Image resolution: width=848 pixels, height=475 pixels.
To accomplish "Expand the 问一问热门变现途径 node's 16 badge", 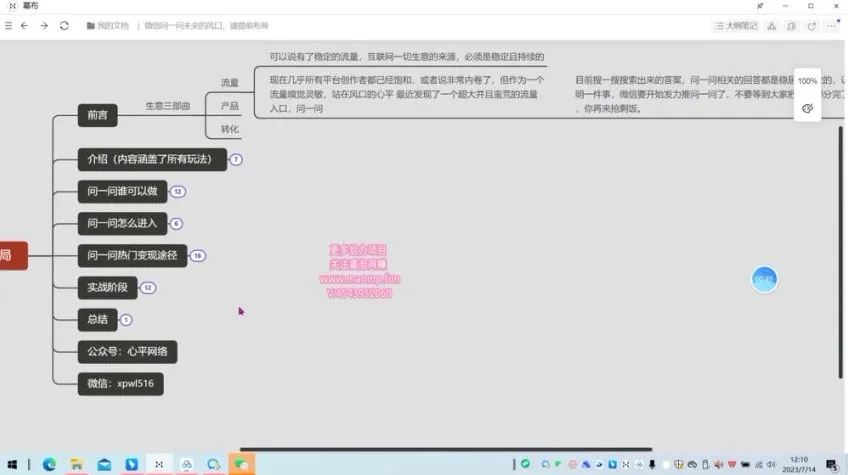I will click(x=197, y=255).
